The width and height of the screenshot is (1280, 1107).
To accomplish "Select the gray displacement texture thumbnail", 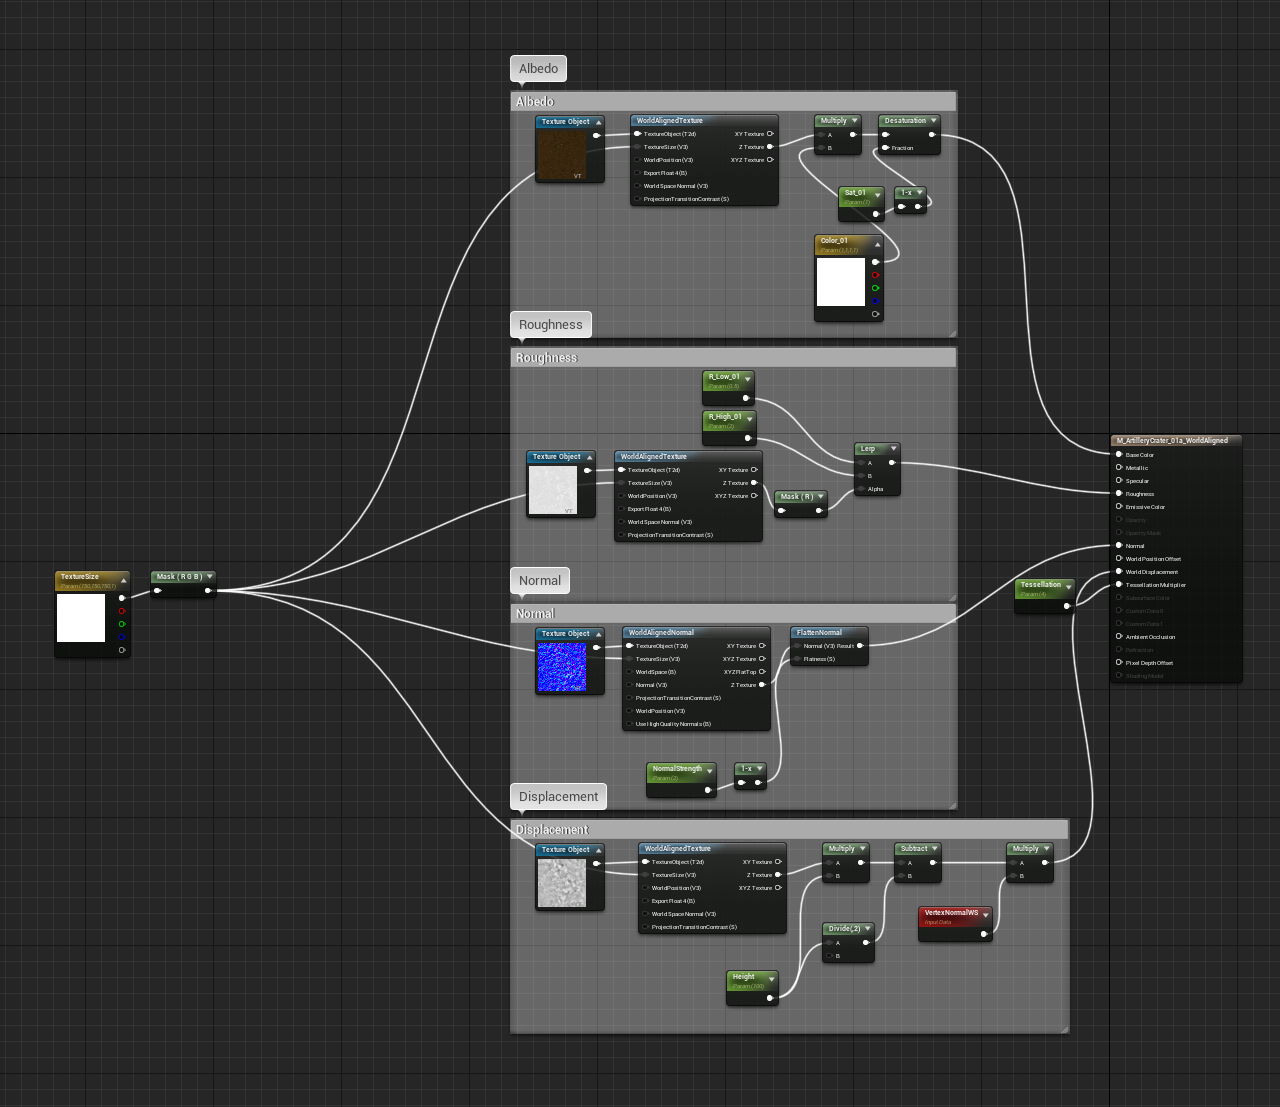I will (562, 883).
